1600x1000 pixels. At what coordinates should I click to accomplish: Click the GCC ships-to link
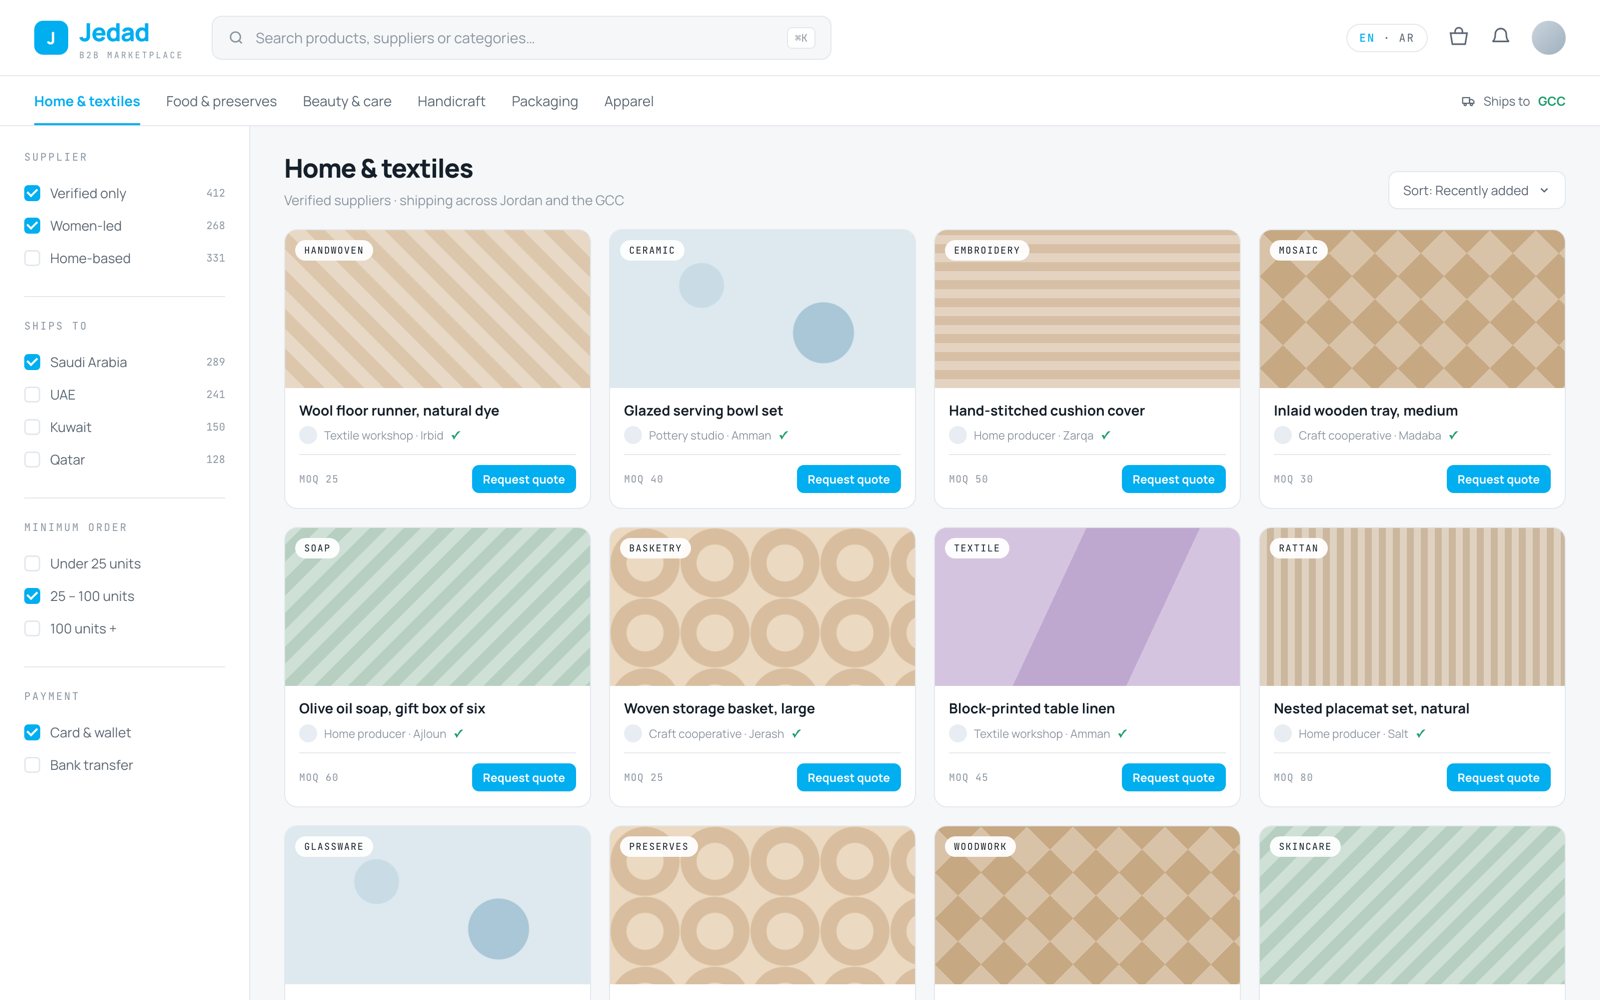click(1551, 101)
